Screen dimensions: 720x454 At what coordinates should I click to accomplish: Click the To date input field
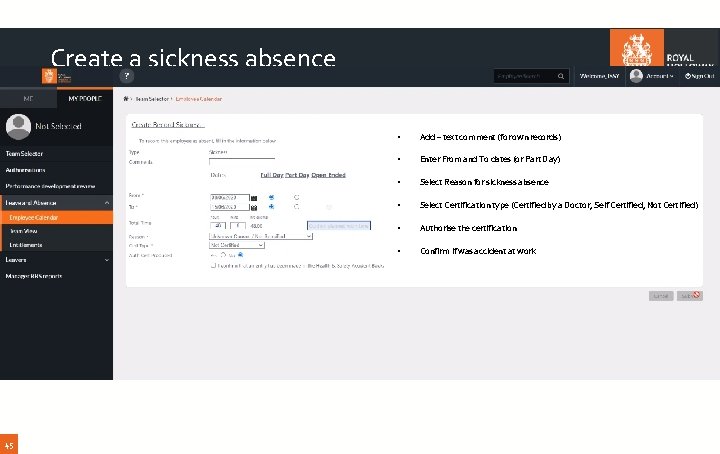[x=230, y=207]
